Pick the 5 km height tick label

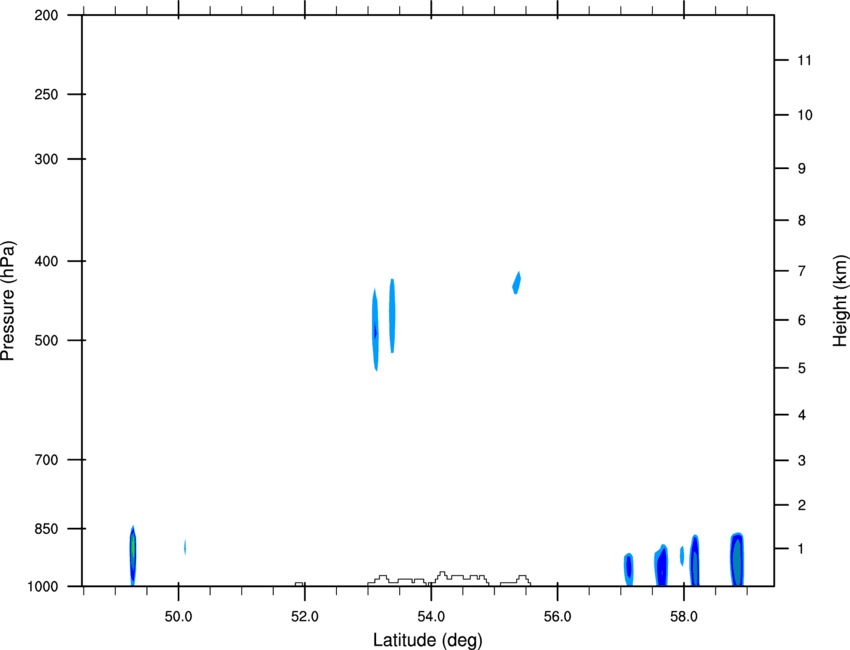coord(802,368)
